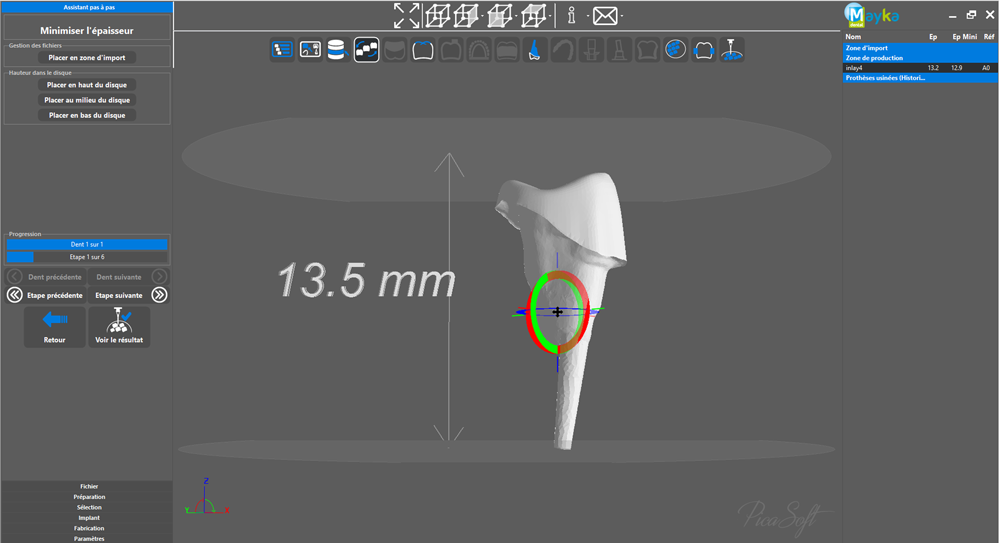Select the inlay4 row in the list

pos(919,68)
